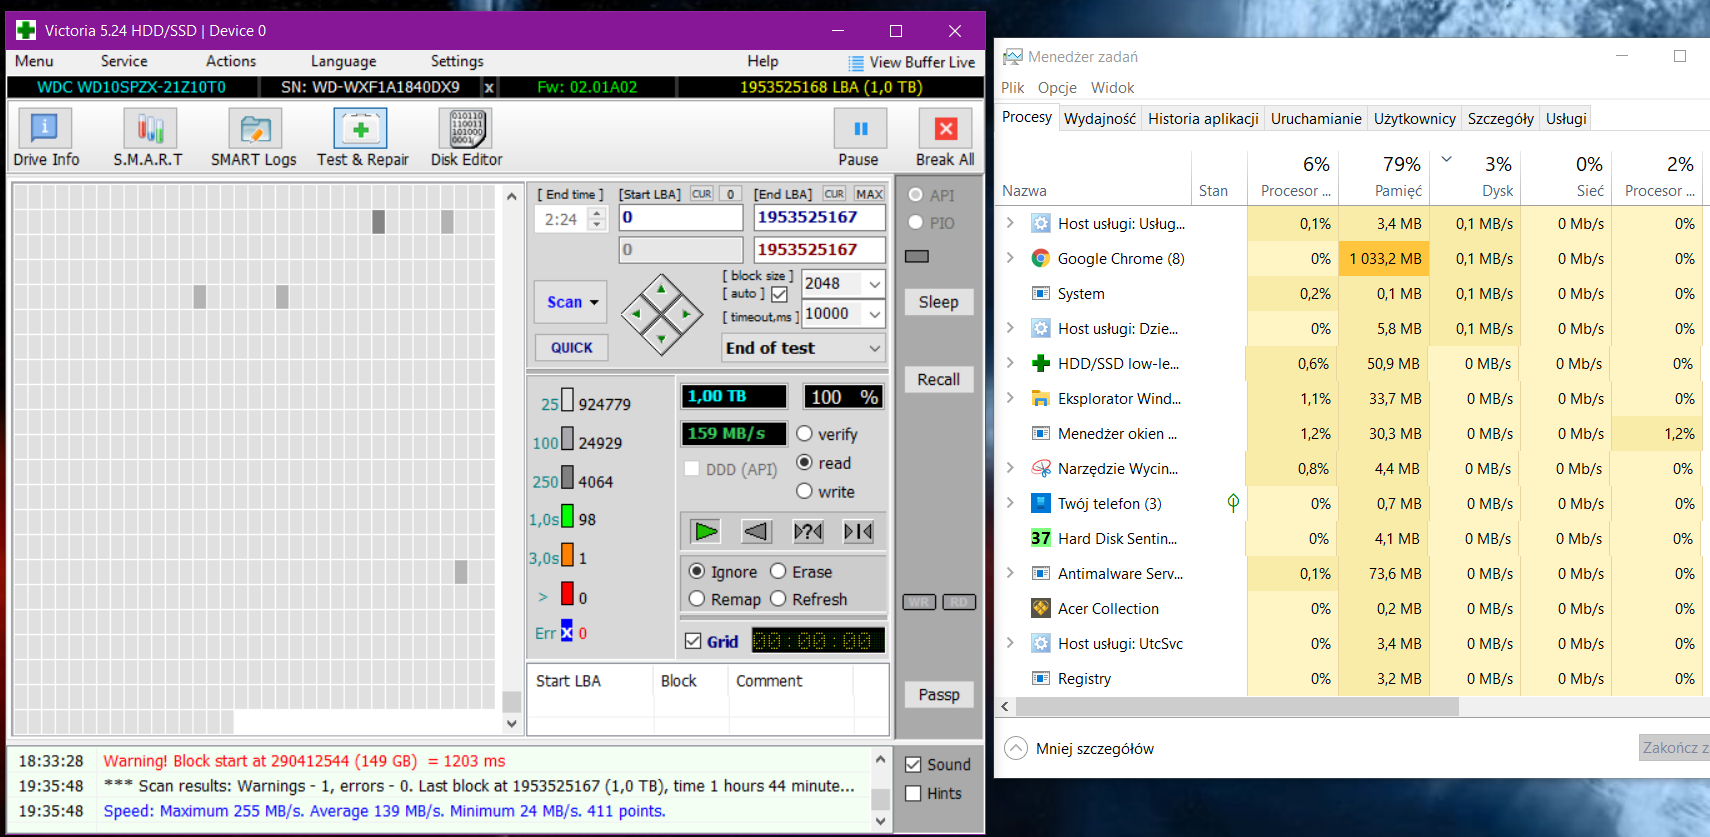Open the timeout 10000 dropdown
1710x837 pixels.
(x=875, y=314)
